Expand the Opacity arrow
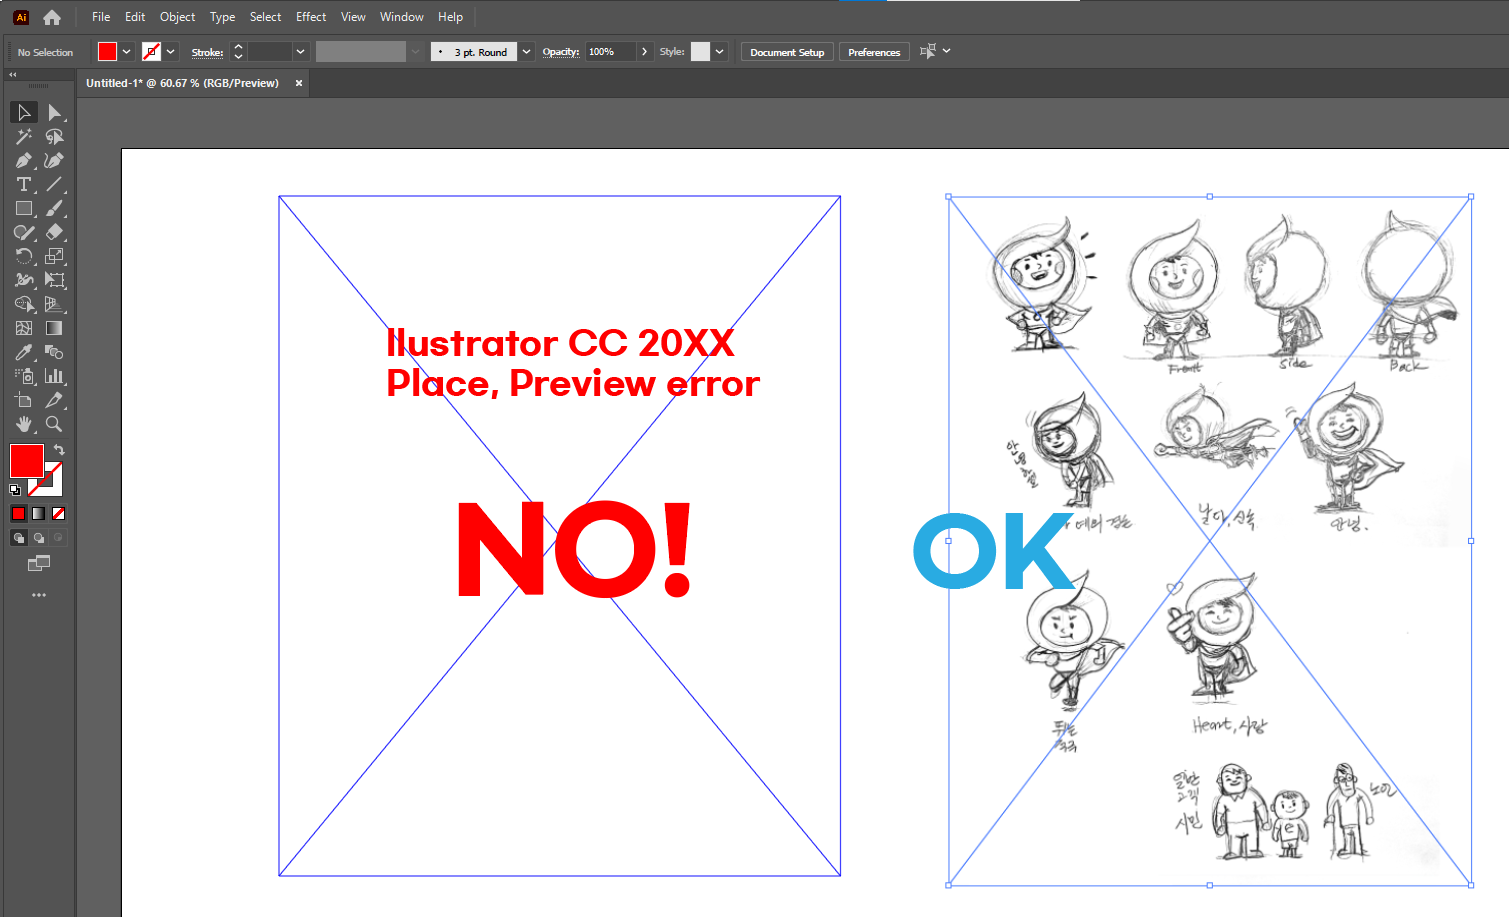The image size is (1509, 917). tap(644, 52)
